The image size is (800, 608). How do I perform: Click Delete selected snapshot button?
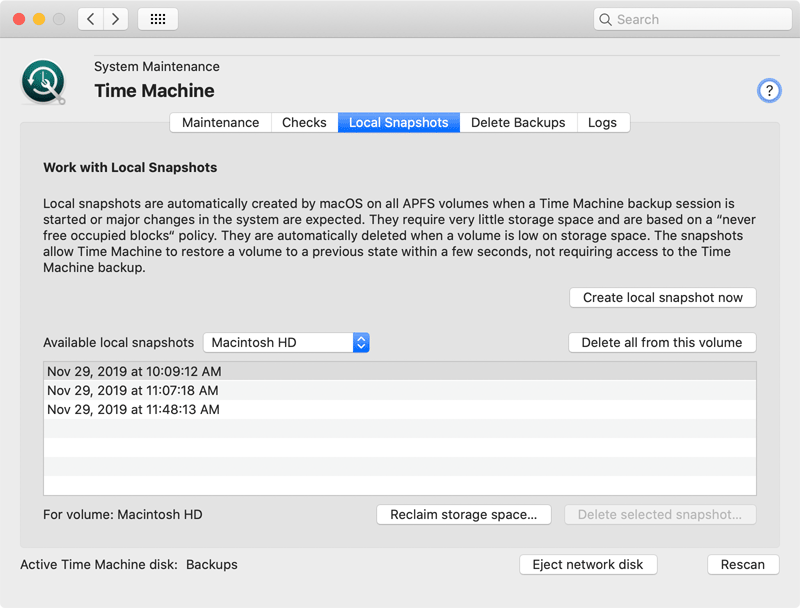pos(660,514)
